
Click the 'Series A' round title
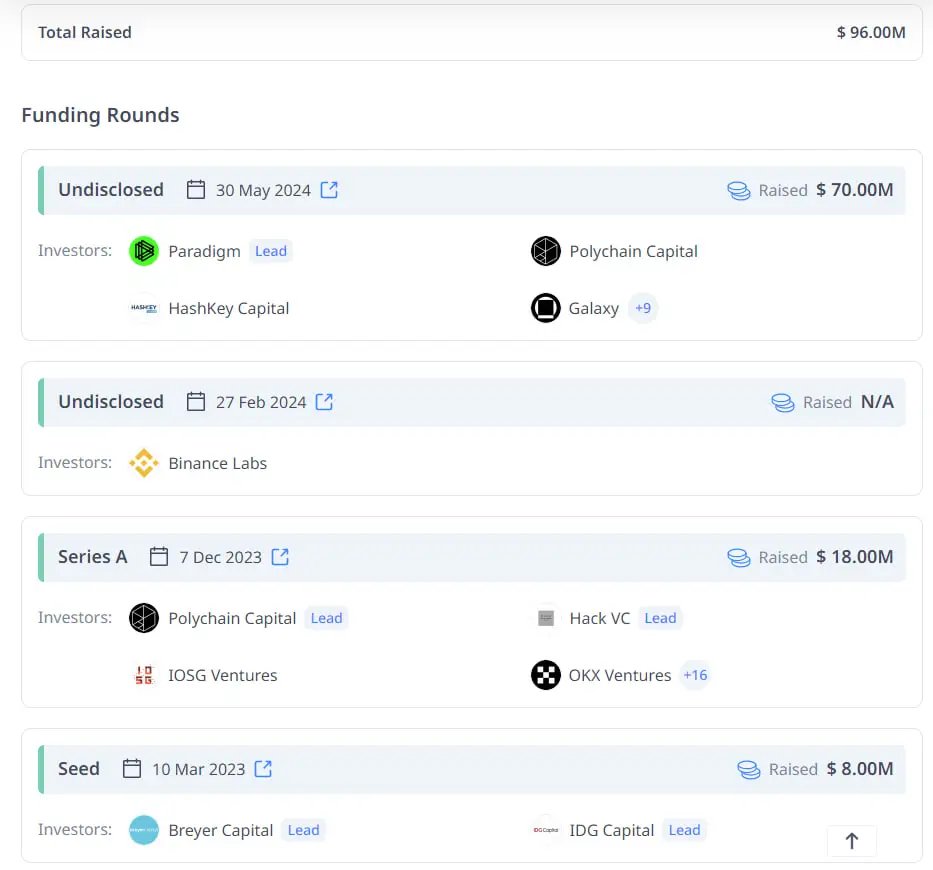(93, 557)
